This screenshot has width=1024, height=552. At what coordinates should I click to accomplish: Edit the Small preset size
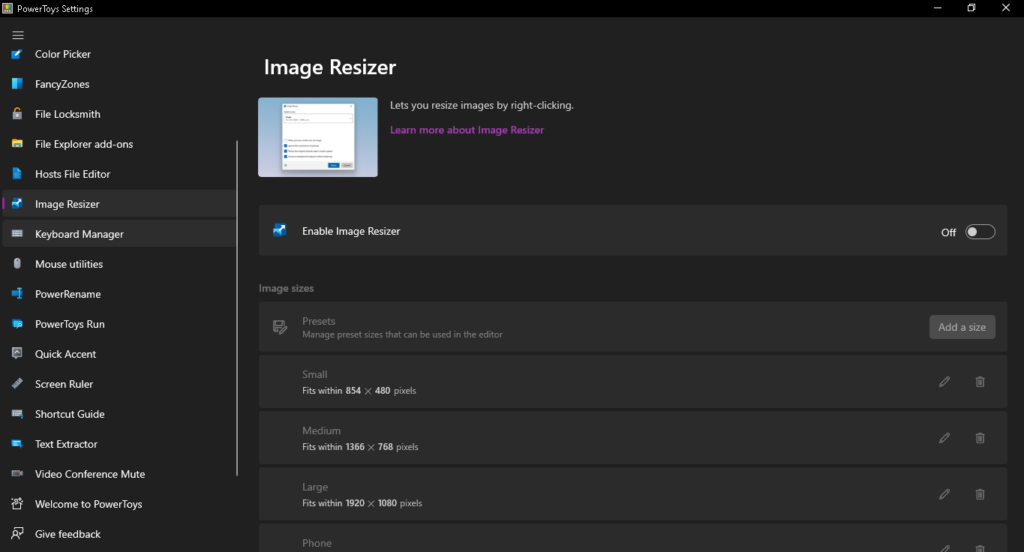click(x=944, y=382)
